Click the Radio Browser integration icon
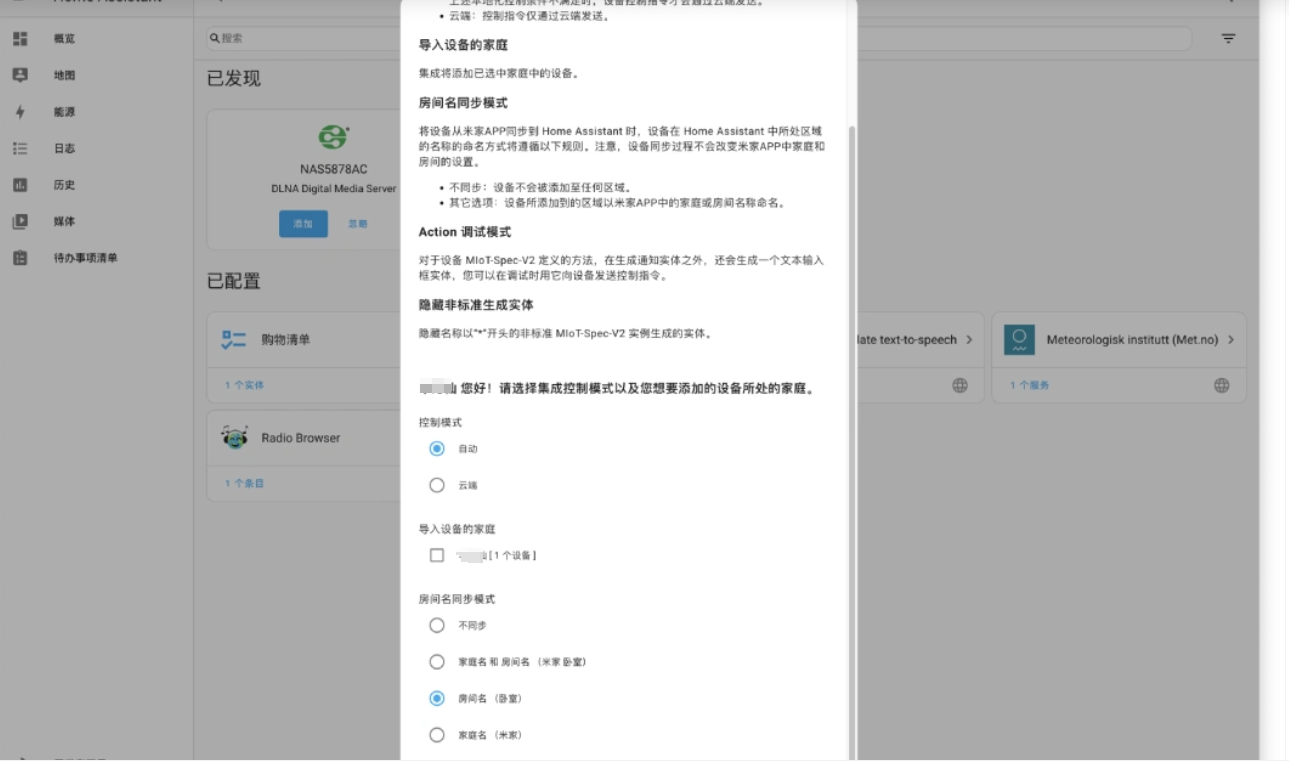 point(234,438)
